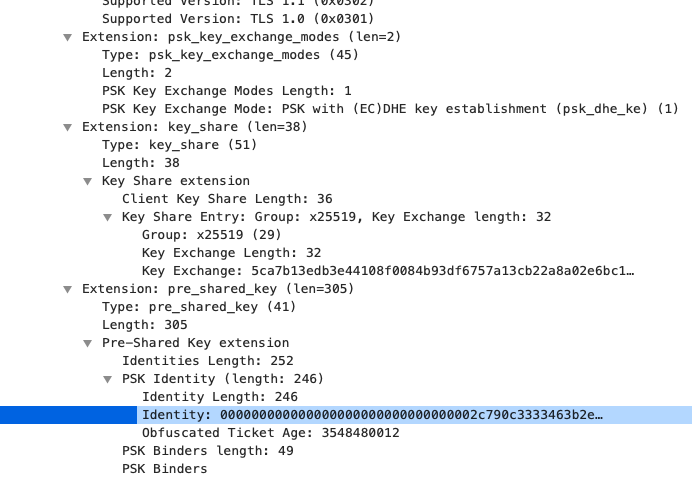Select Obfuscated Ticket Age: 3548480012 row
Viewport: 692px width, 478px height.
[271, 433]
